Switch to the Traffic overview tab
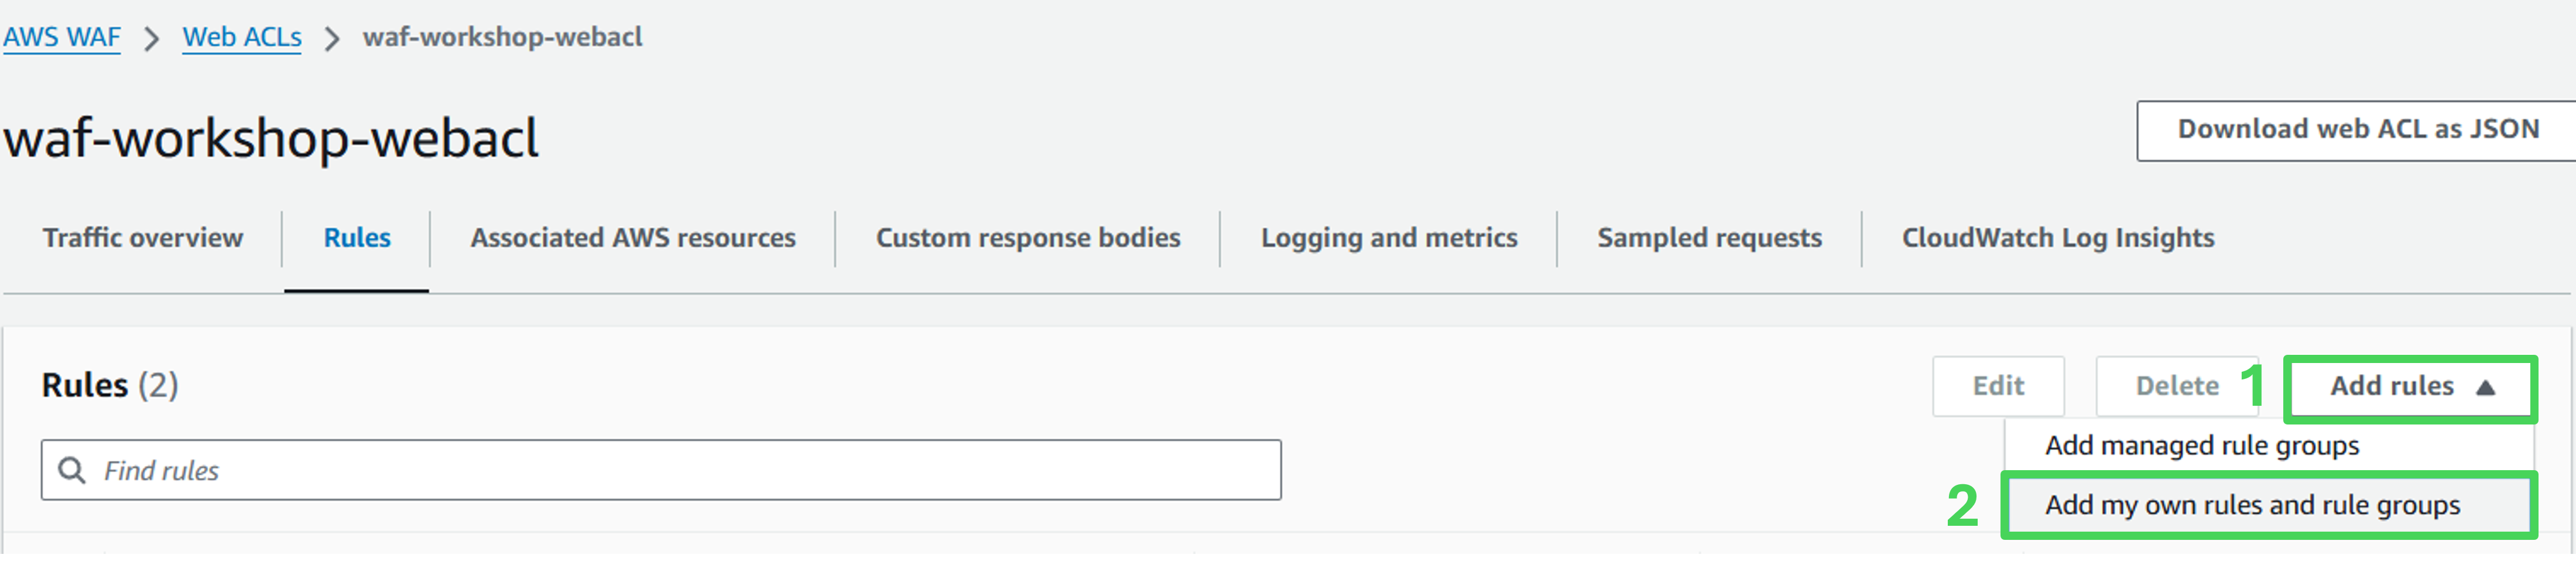 143,238
